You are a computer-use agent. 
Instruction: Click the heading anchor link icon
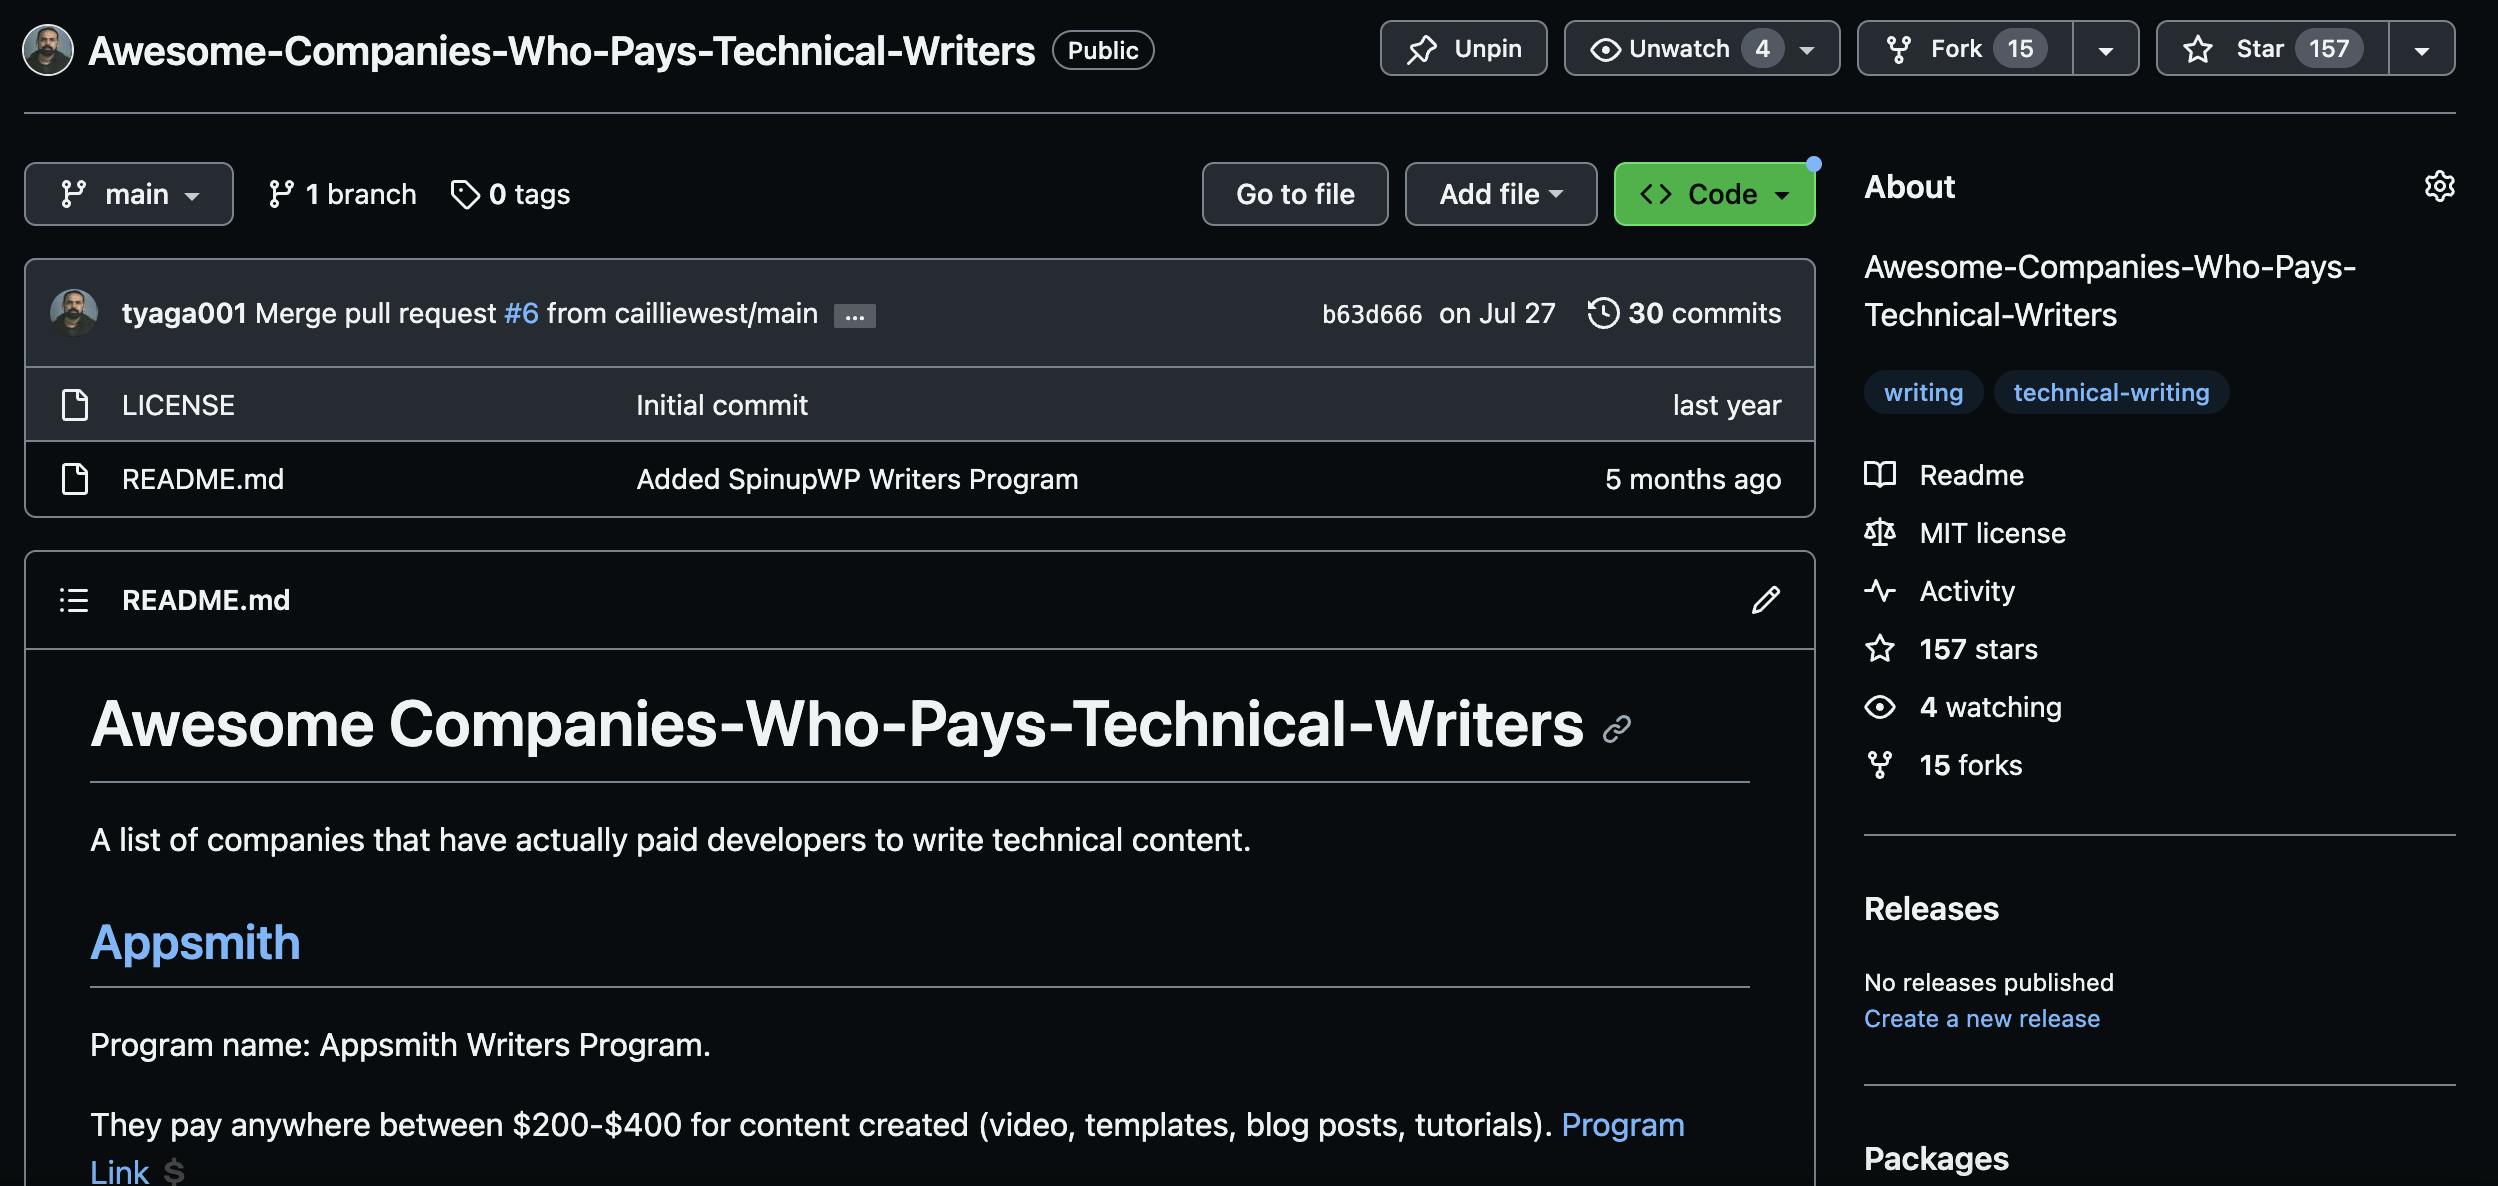(1616, 729)
